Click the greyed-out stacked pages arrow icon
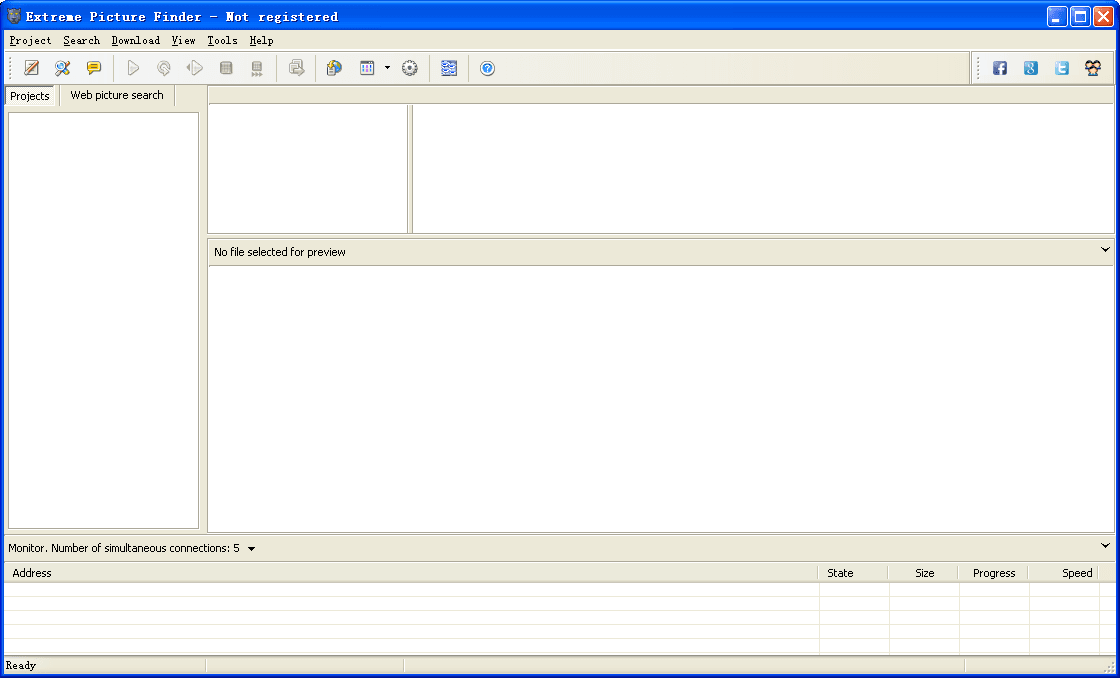This screenshot has width=1120, height=678. point(296,68)
